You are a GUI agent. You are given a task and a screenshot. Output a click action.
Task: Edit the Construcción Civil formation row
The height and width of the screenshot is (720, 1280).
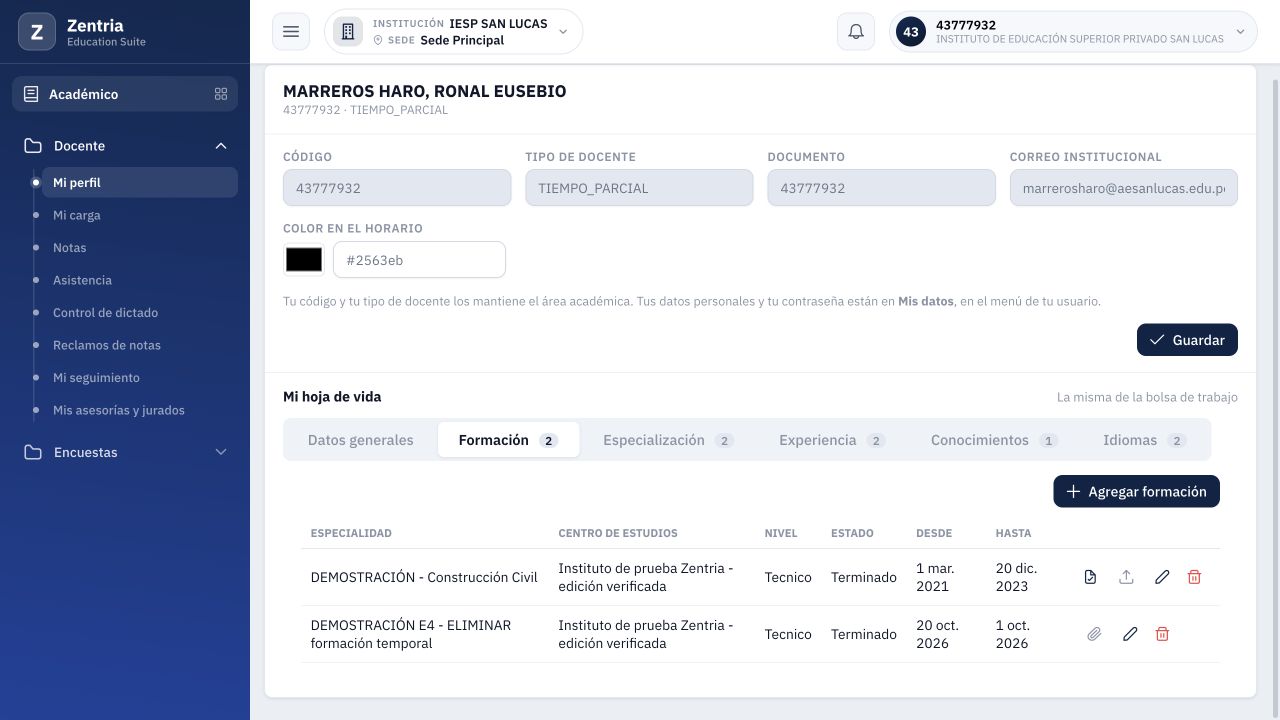[1162, 577]
